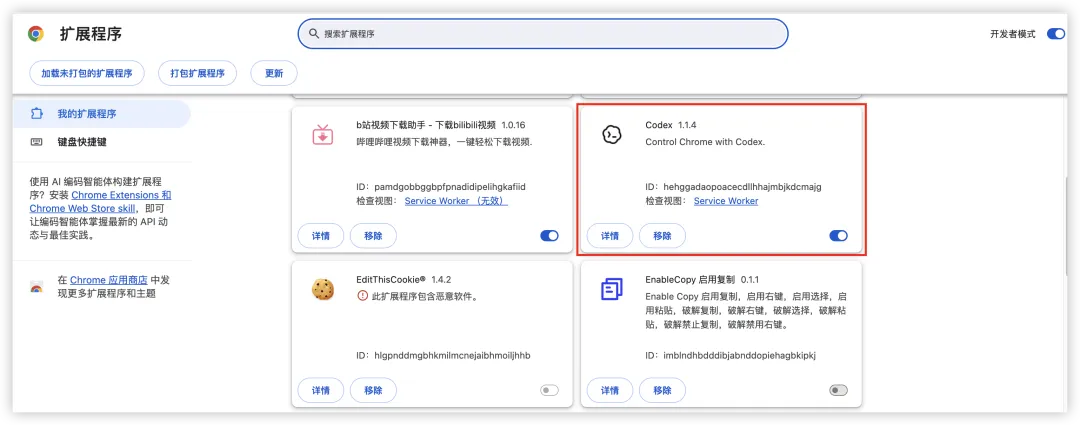Disable the bilibili download helper toggle
This screenshot has height=425, width=1080.
point(549,236)
